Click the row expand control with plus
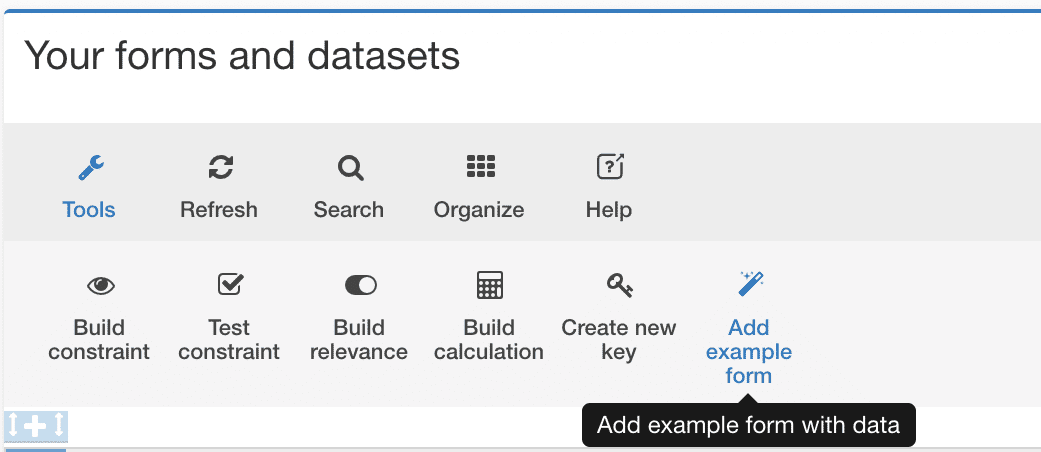1041x452 pixels. click(36, 425)
